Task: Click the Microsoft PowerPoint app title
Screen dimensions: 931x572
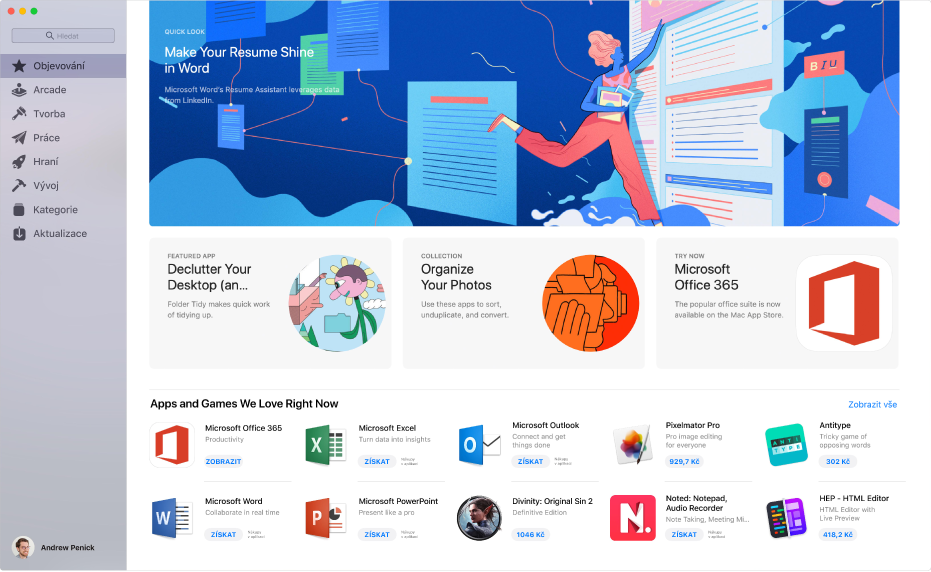Action: tap(398, 501)
